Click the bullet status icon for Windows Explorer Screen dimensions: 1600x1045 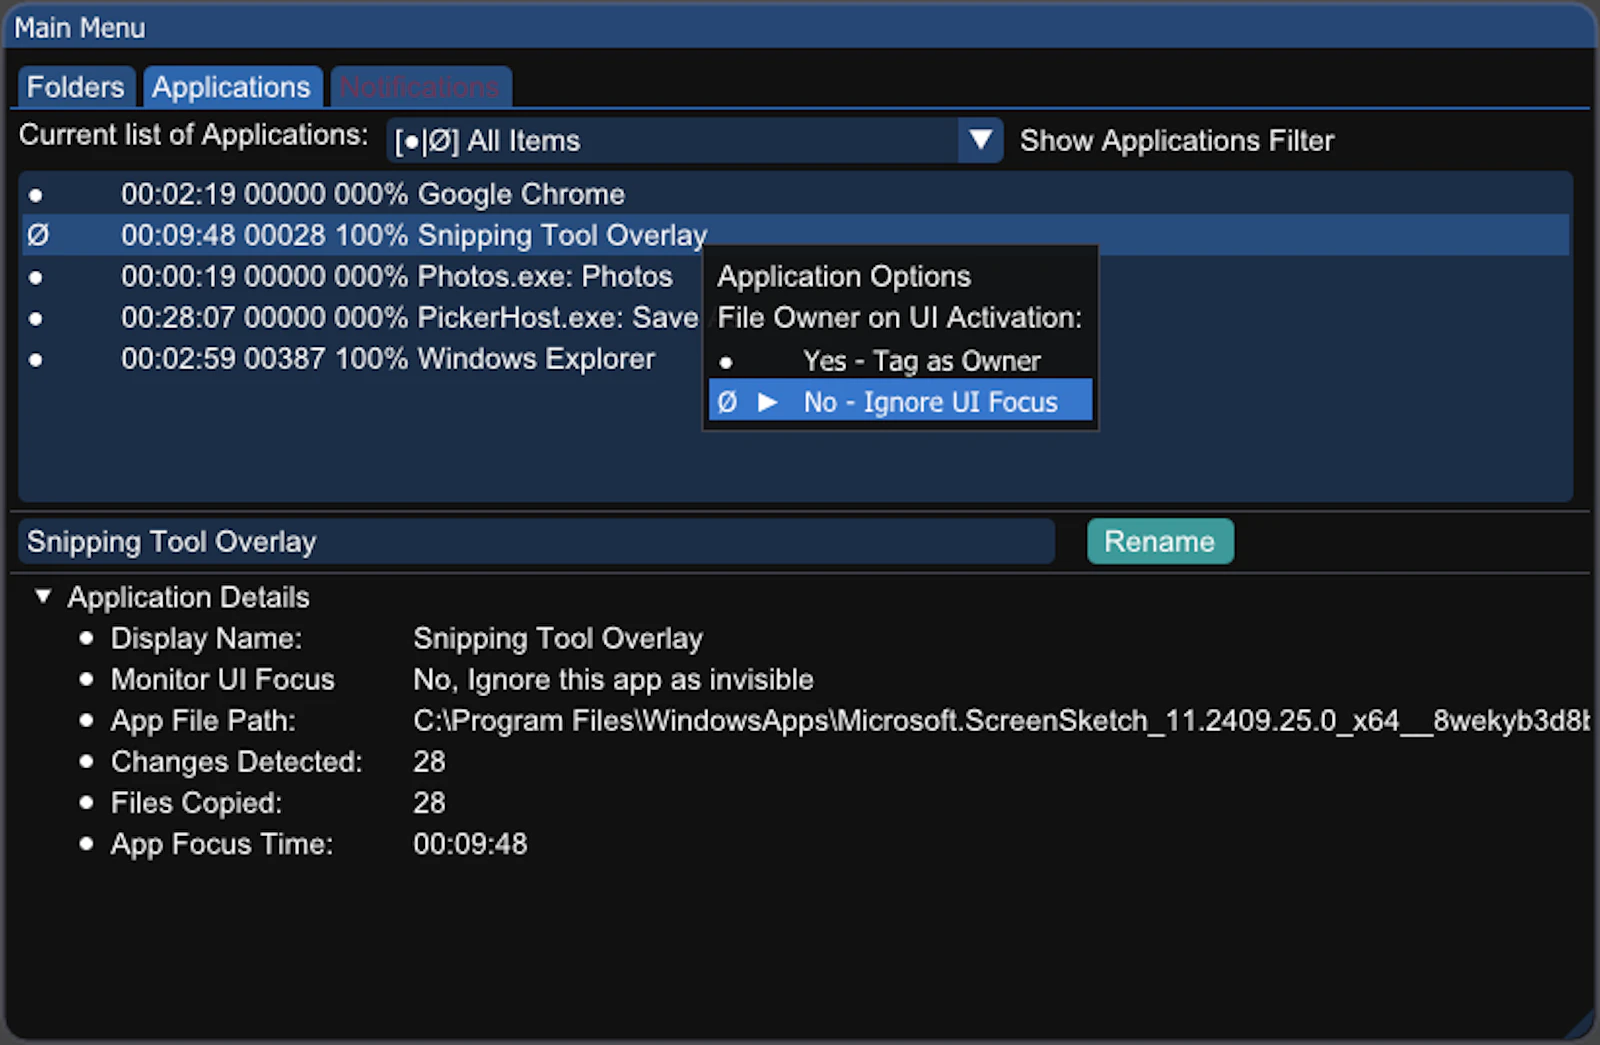tap(36, 359)
